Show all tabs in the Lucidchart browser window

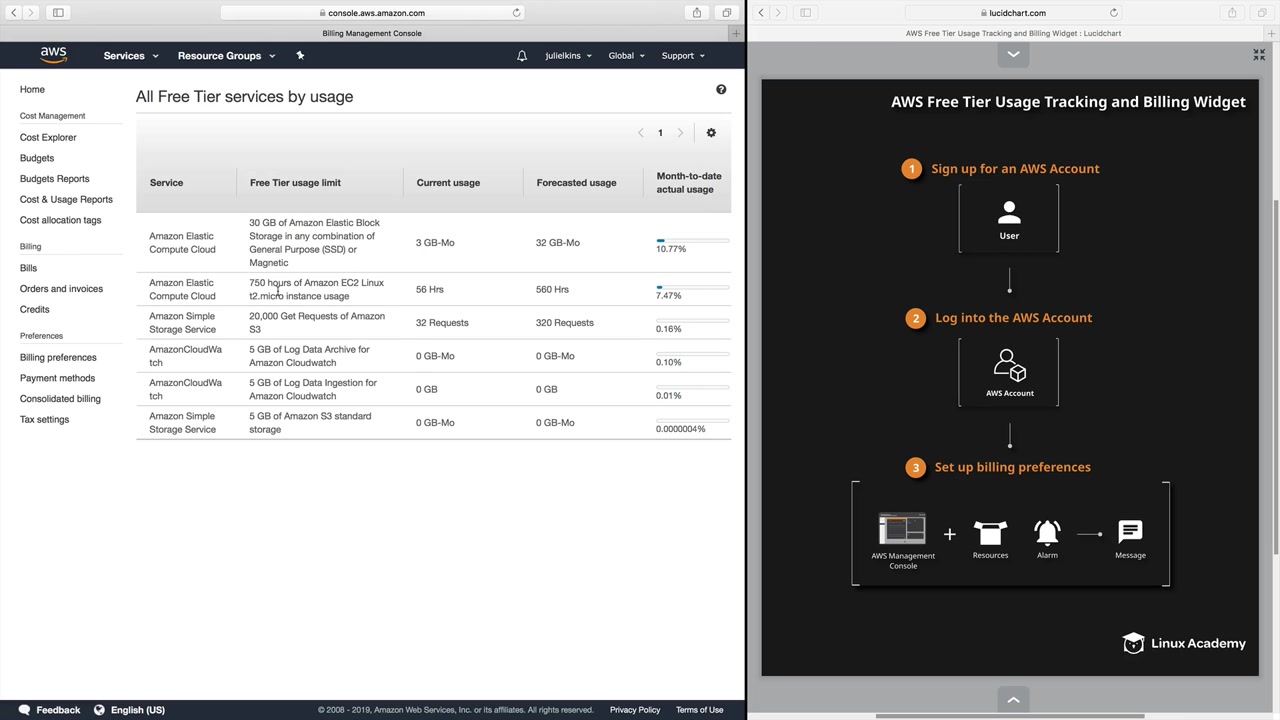pyautogui.click(x=1262, y=13)
